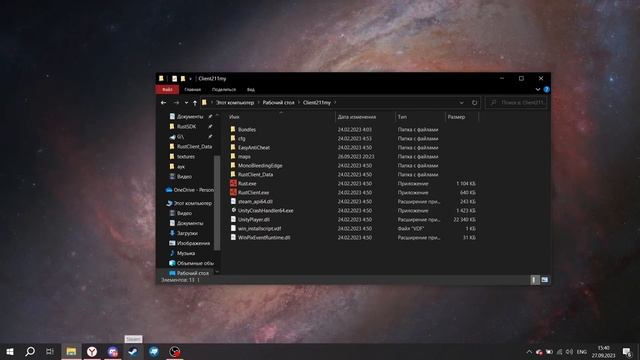
Task: Switch to details view icon in status bar
Action: [533, 280]
